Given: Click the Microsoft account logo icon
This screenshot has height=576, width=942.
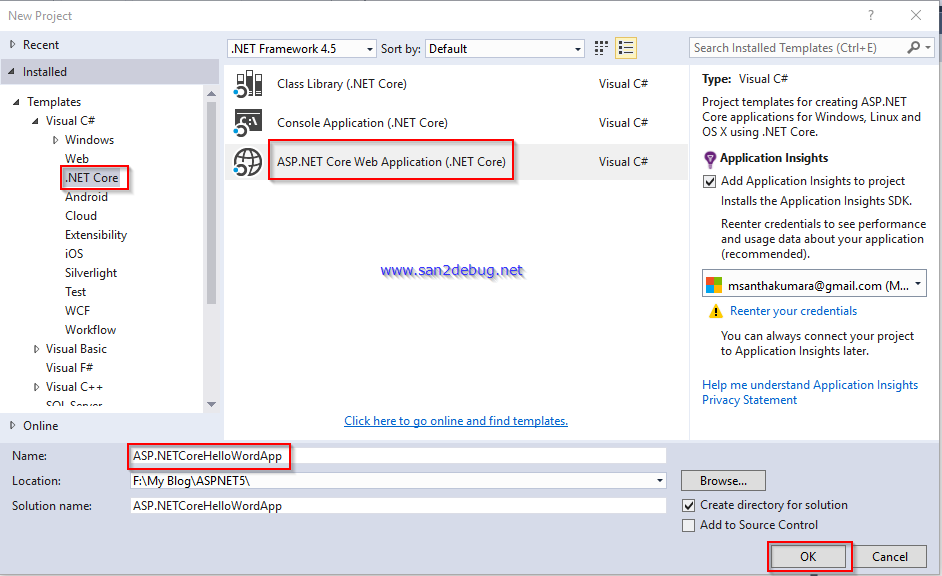Looking at the screenshot, I should (x=714, y=285).
